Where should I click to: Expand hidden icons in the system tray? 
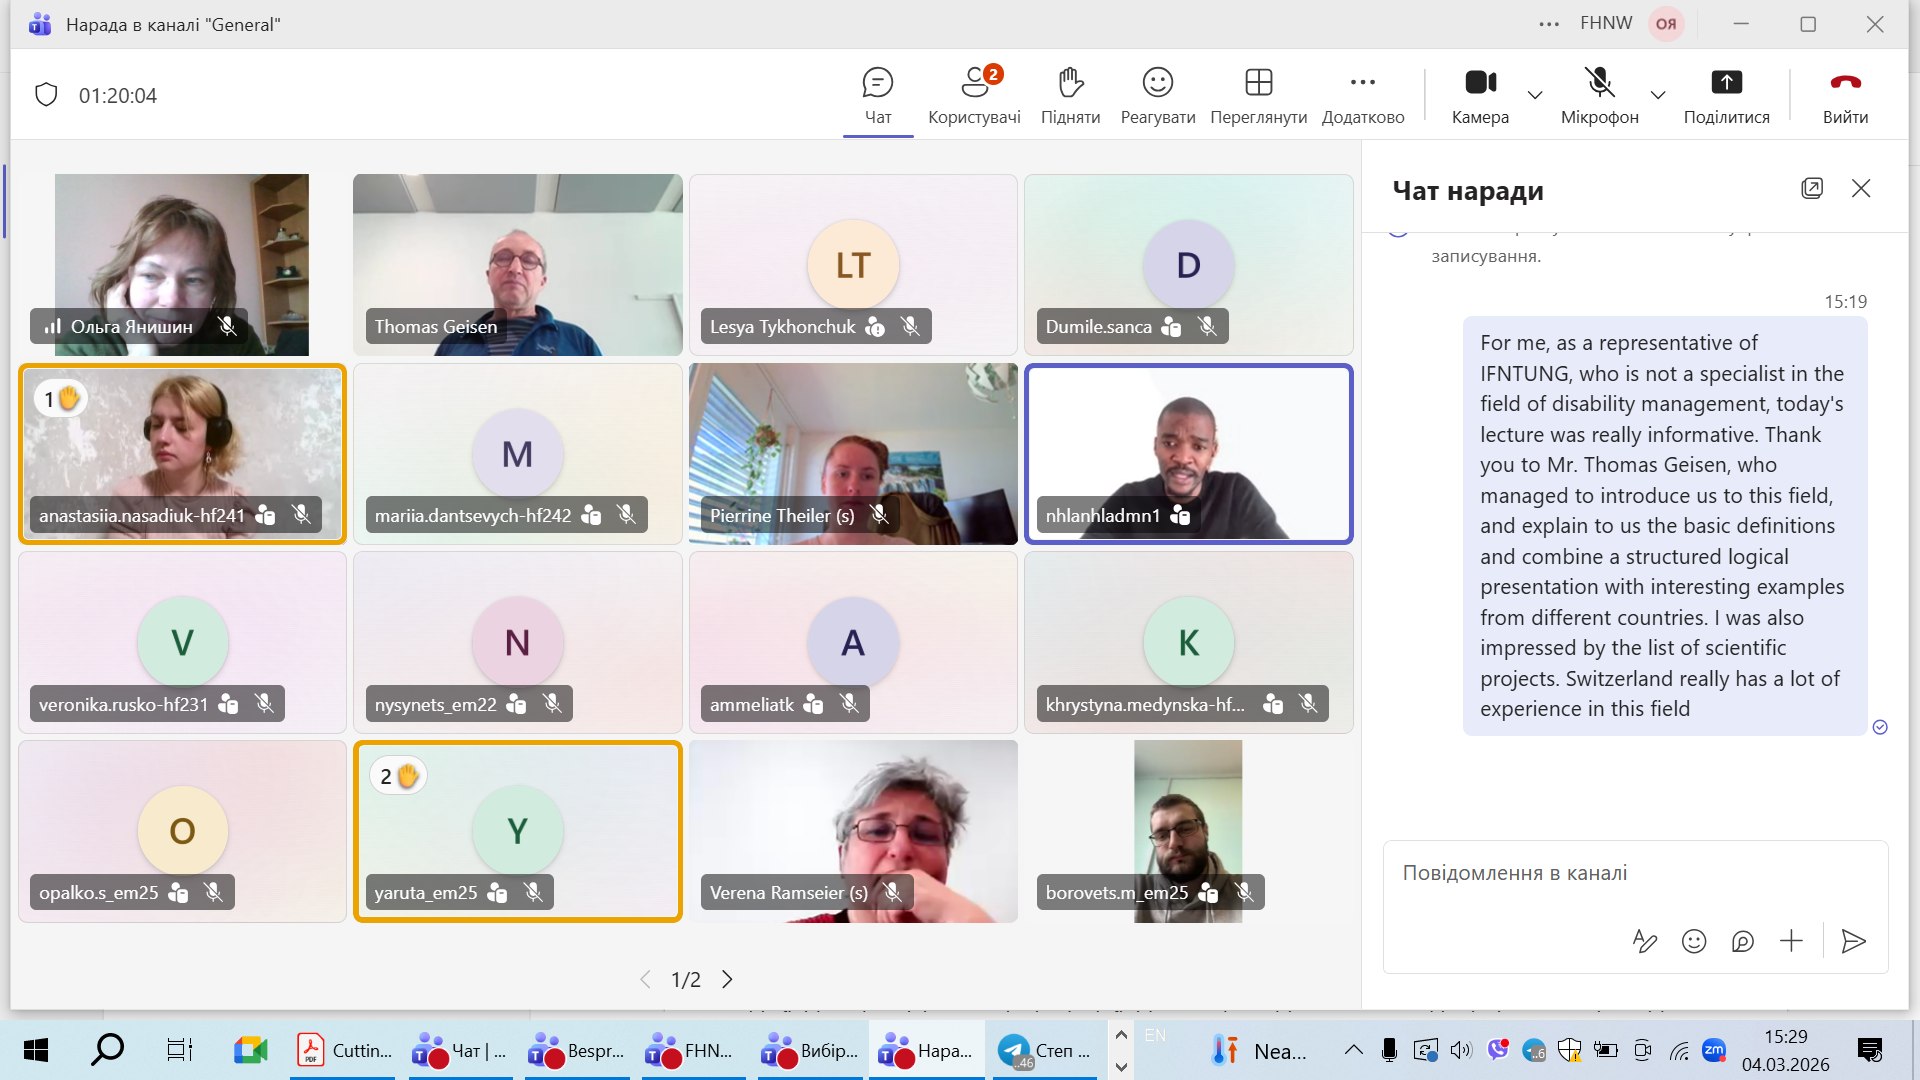pos(1353,1049)
